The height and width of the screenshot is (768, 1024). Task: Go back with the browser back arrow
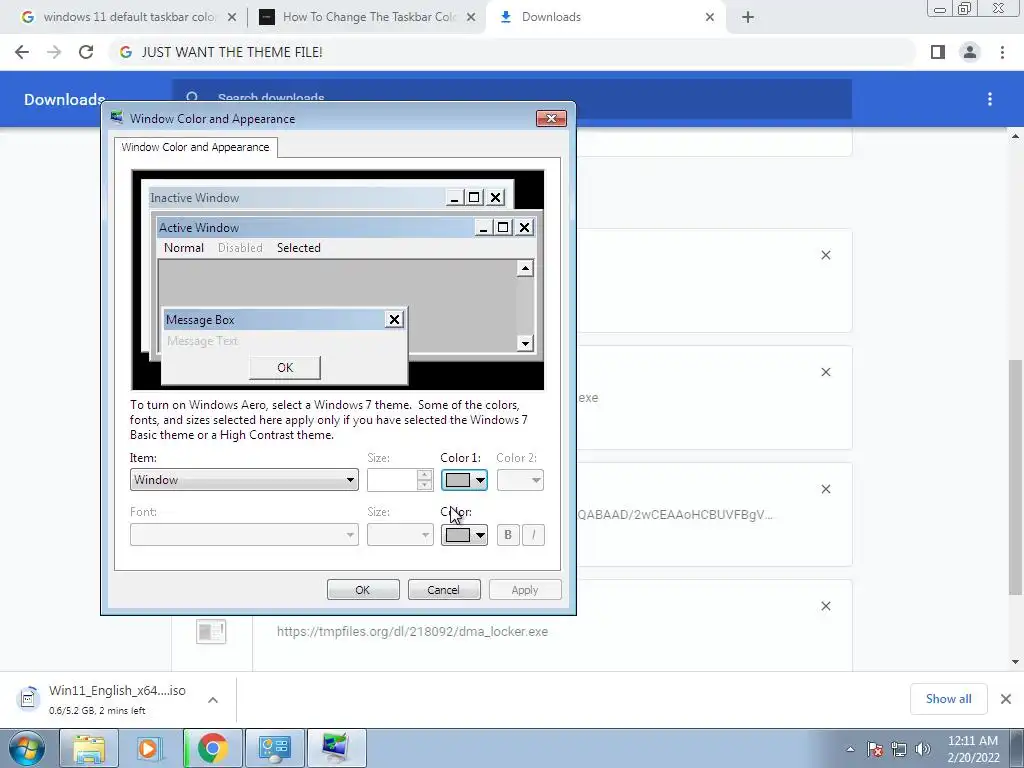[x=22, y=52]
